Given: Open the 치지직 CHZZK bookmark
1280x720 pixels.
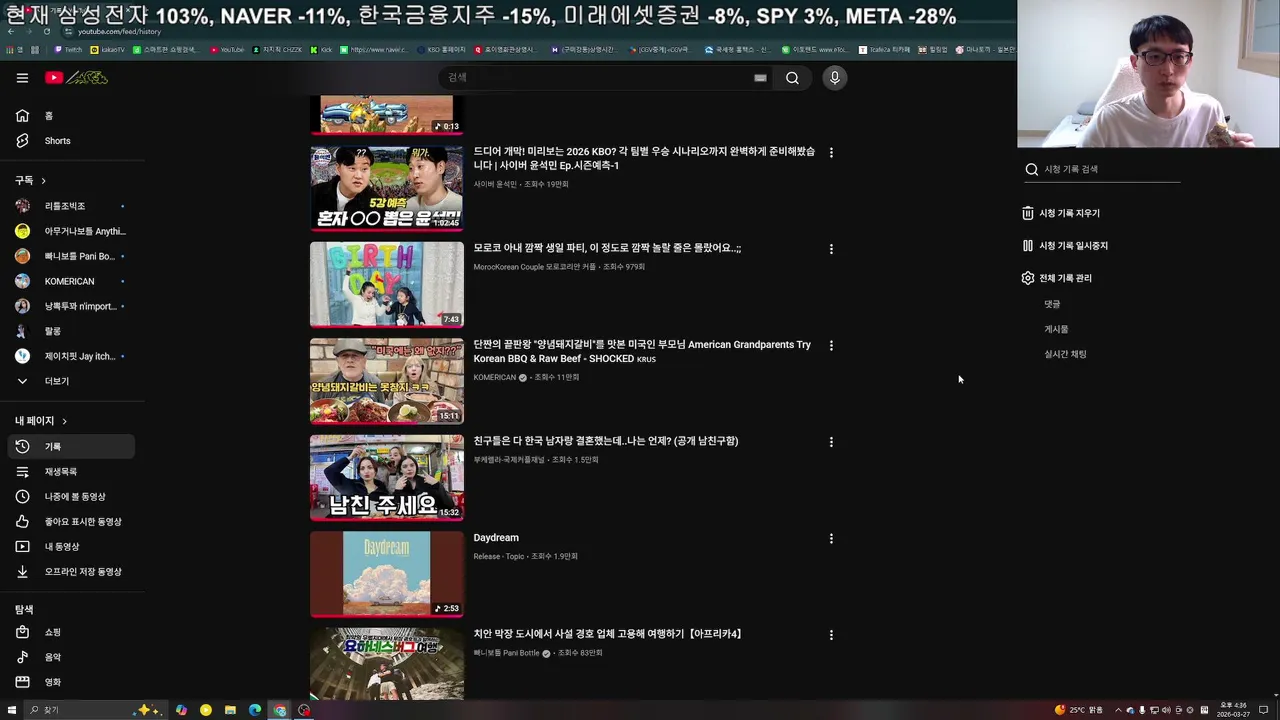Looking at the screenshot, I should [x=278, y=49].
